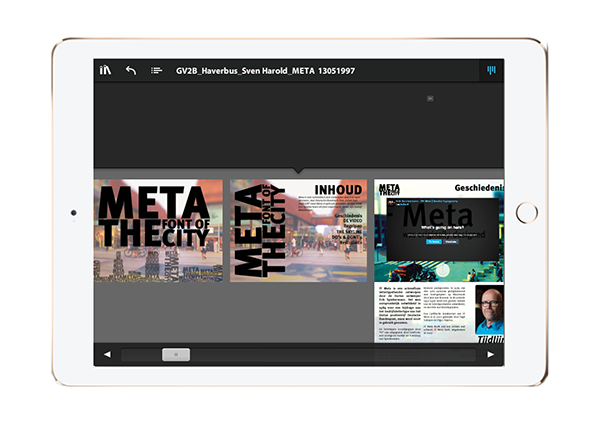Open the Geschiedenis page thumbnail
Image resolution: width=600 pixels, height=424 pixels.
pyautogui.click(x=439, y=261)
